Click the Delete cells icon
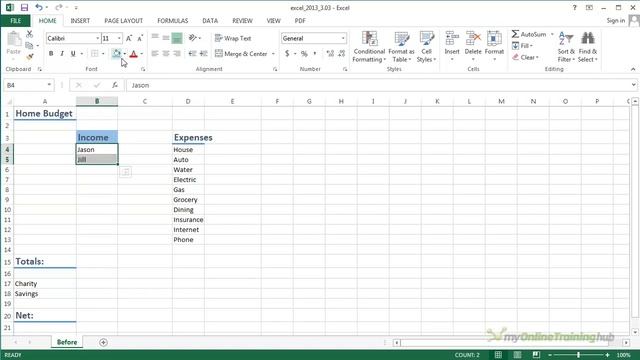 [473, 39]
